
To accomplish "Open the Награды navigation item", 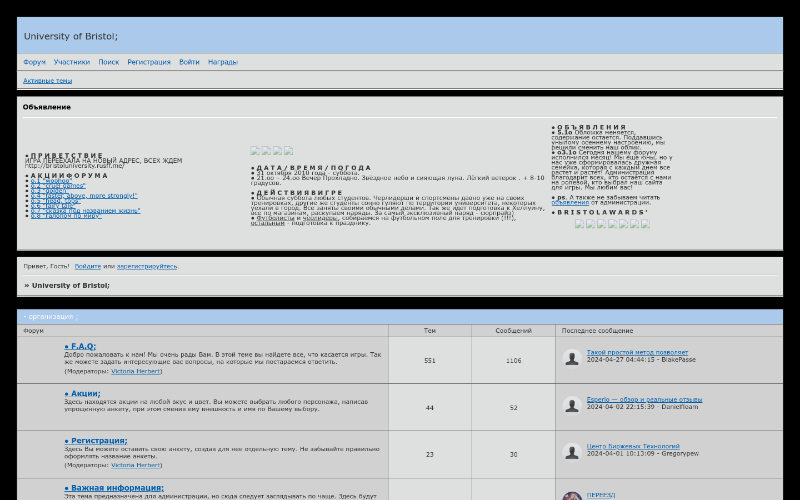I will 222,62.
